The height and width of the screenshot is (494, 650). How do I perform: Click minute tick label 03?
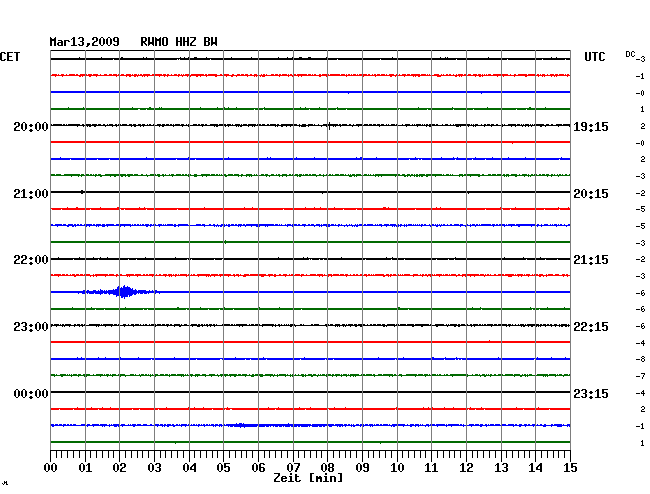point(154,468)
